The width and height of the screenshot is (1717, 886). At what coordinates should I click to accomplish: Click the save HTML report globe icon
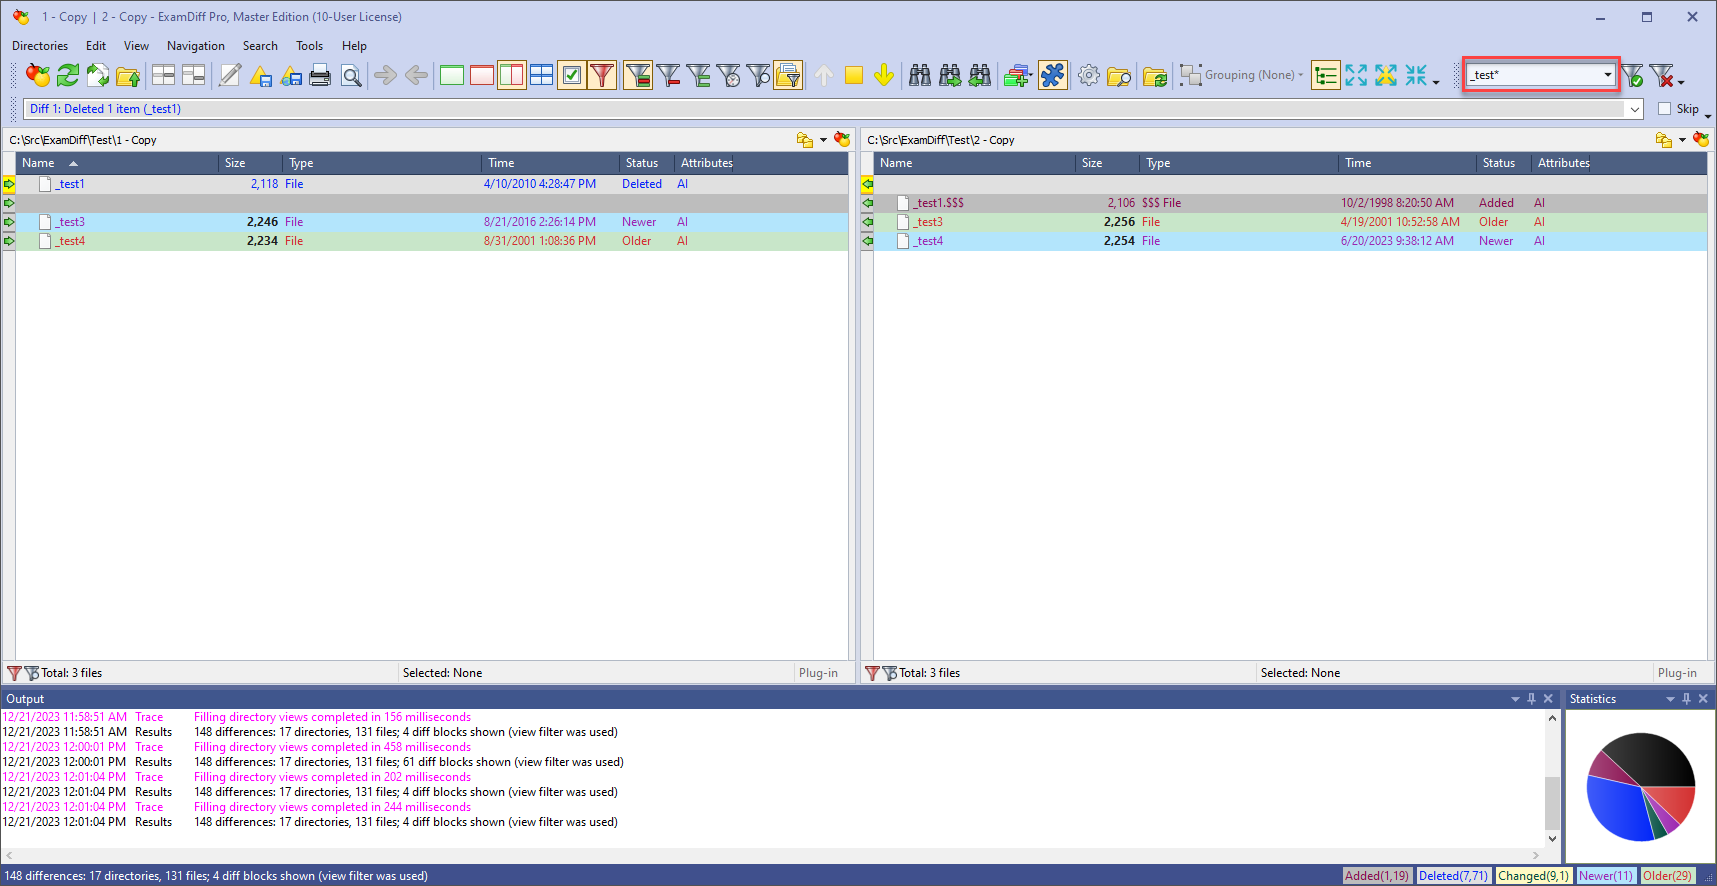(291, 75)
